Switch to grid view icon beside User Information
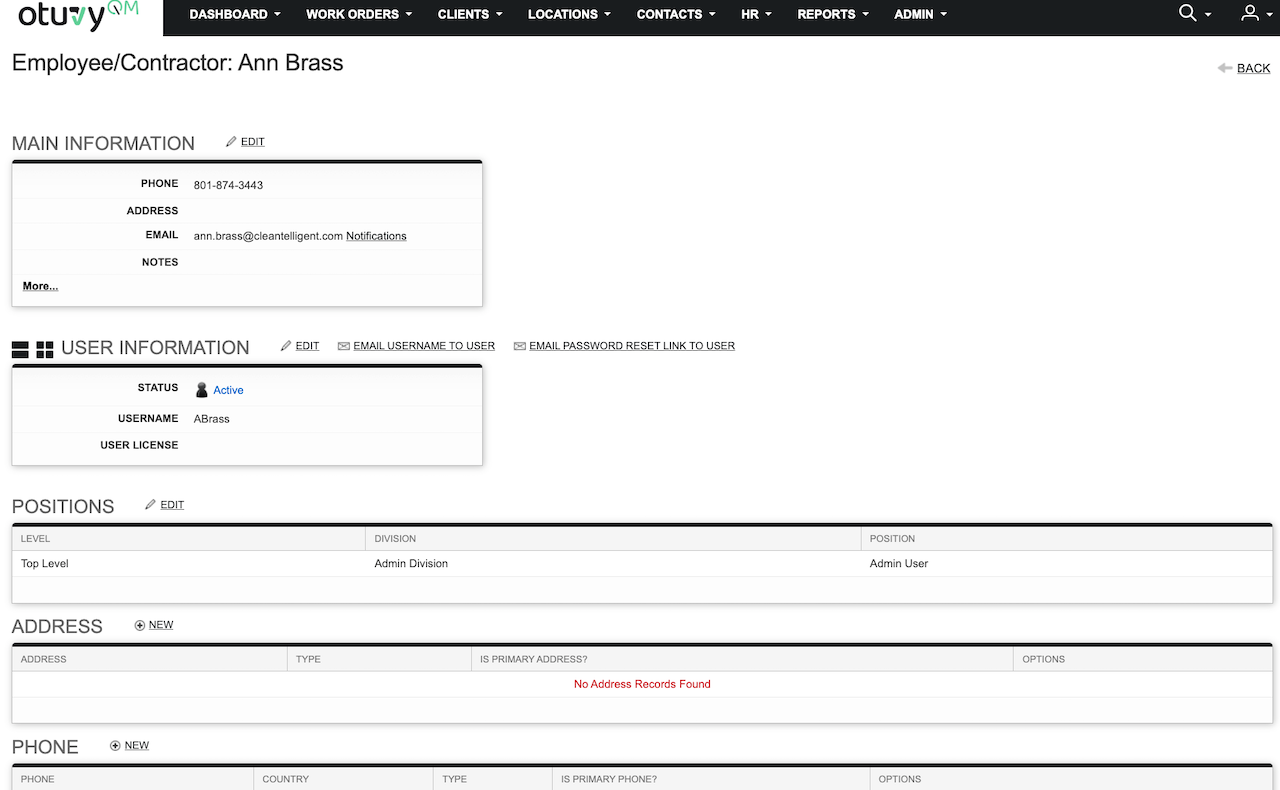The width and height of the screenshot is (1280, 790). (x=45, y=349)
